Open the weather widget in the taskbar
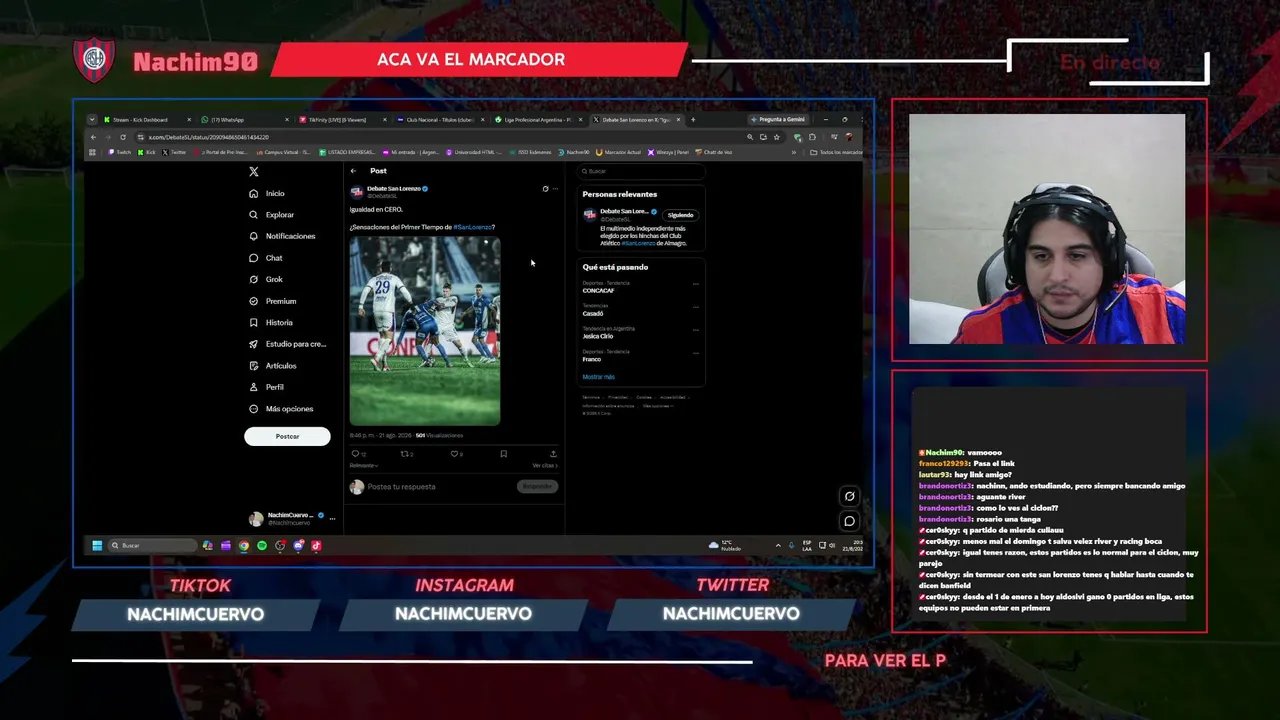The width and height of the screenshot is (1280, 720). [725, 546]
